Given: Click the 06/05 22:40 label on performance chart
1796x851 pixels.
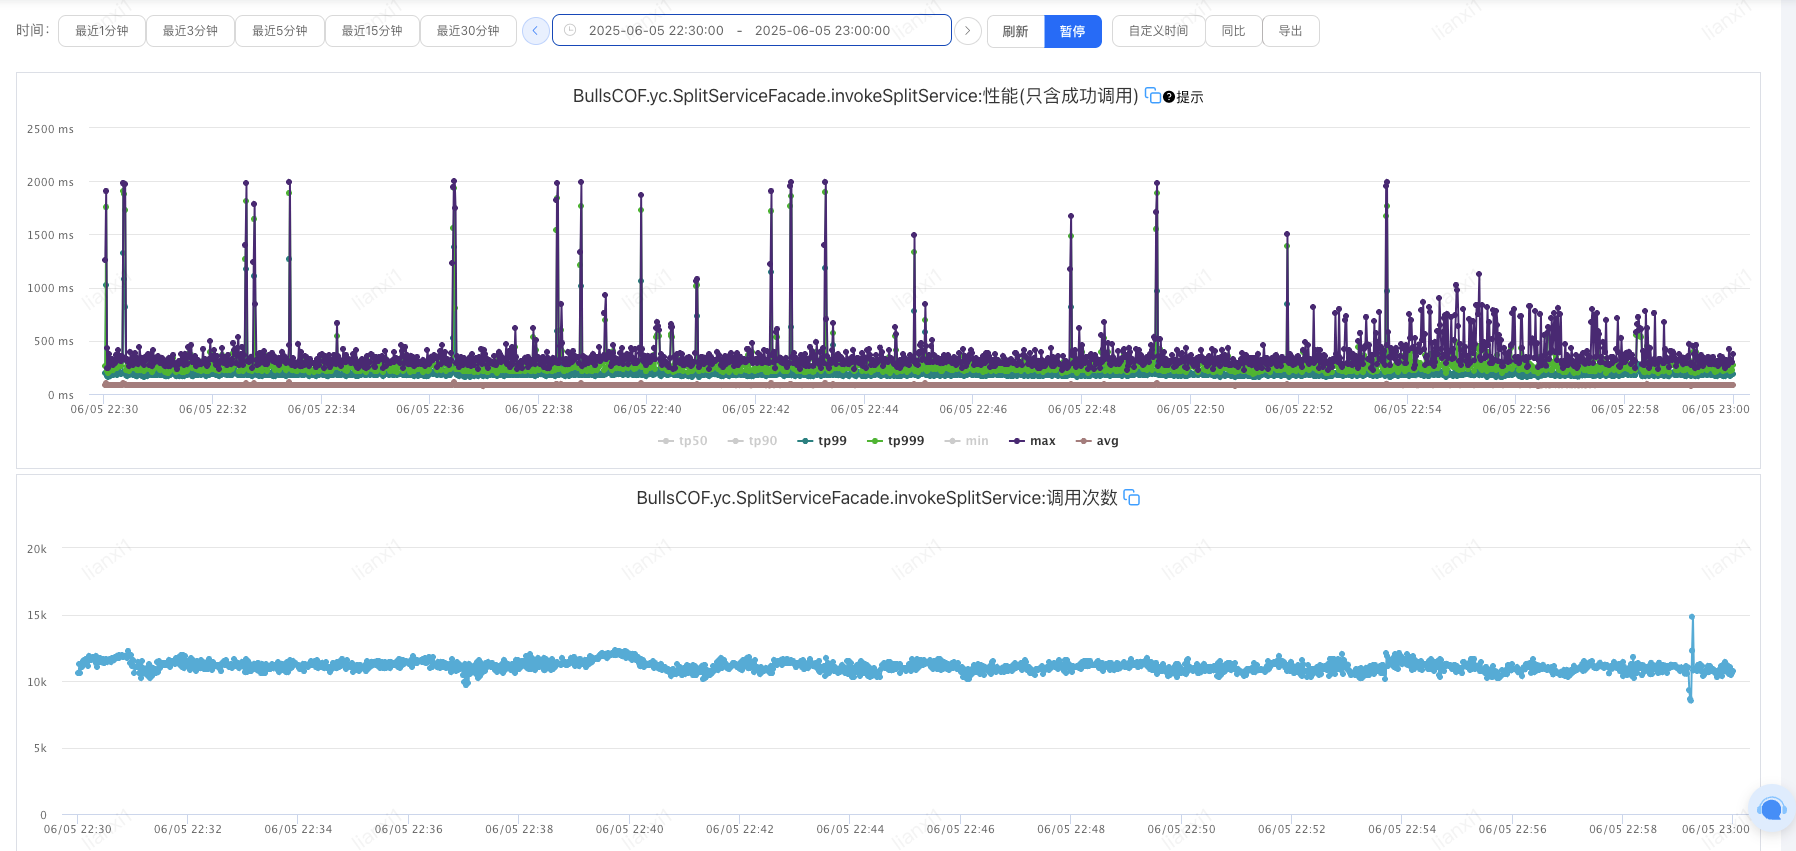Looking at the screenshot, I should coord(647,409).
